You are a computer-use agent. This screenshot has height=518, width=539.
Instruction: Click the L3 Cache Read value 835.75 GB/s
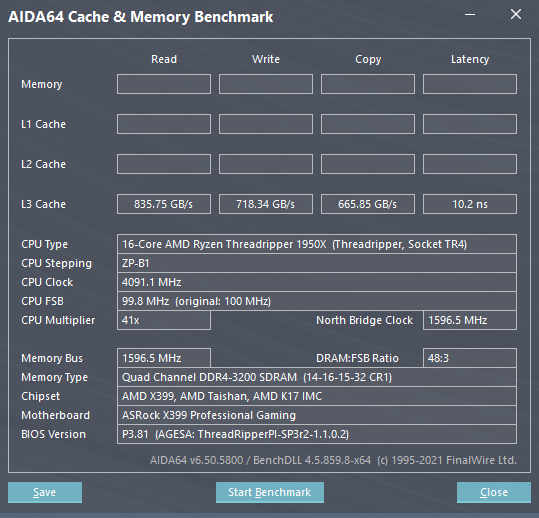pos(164,204)
